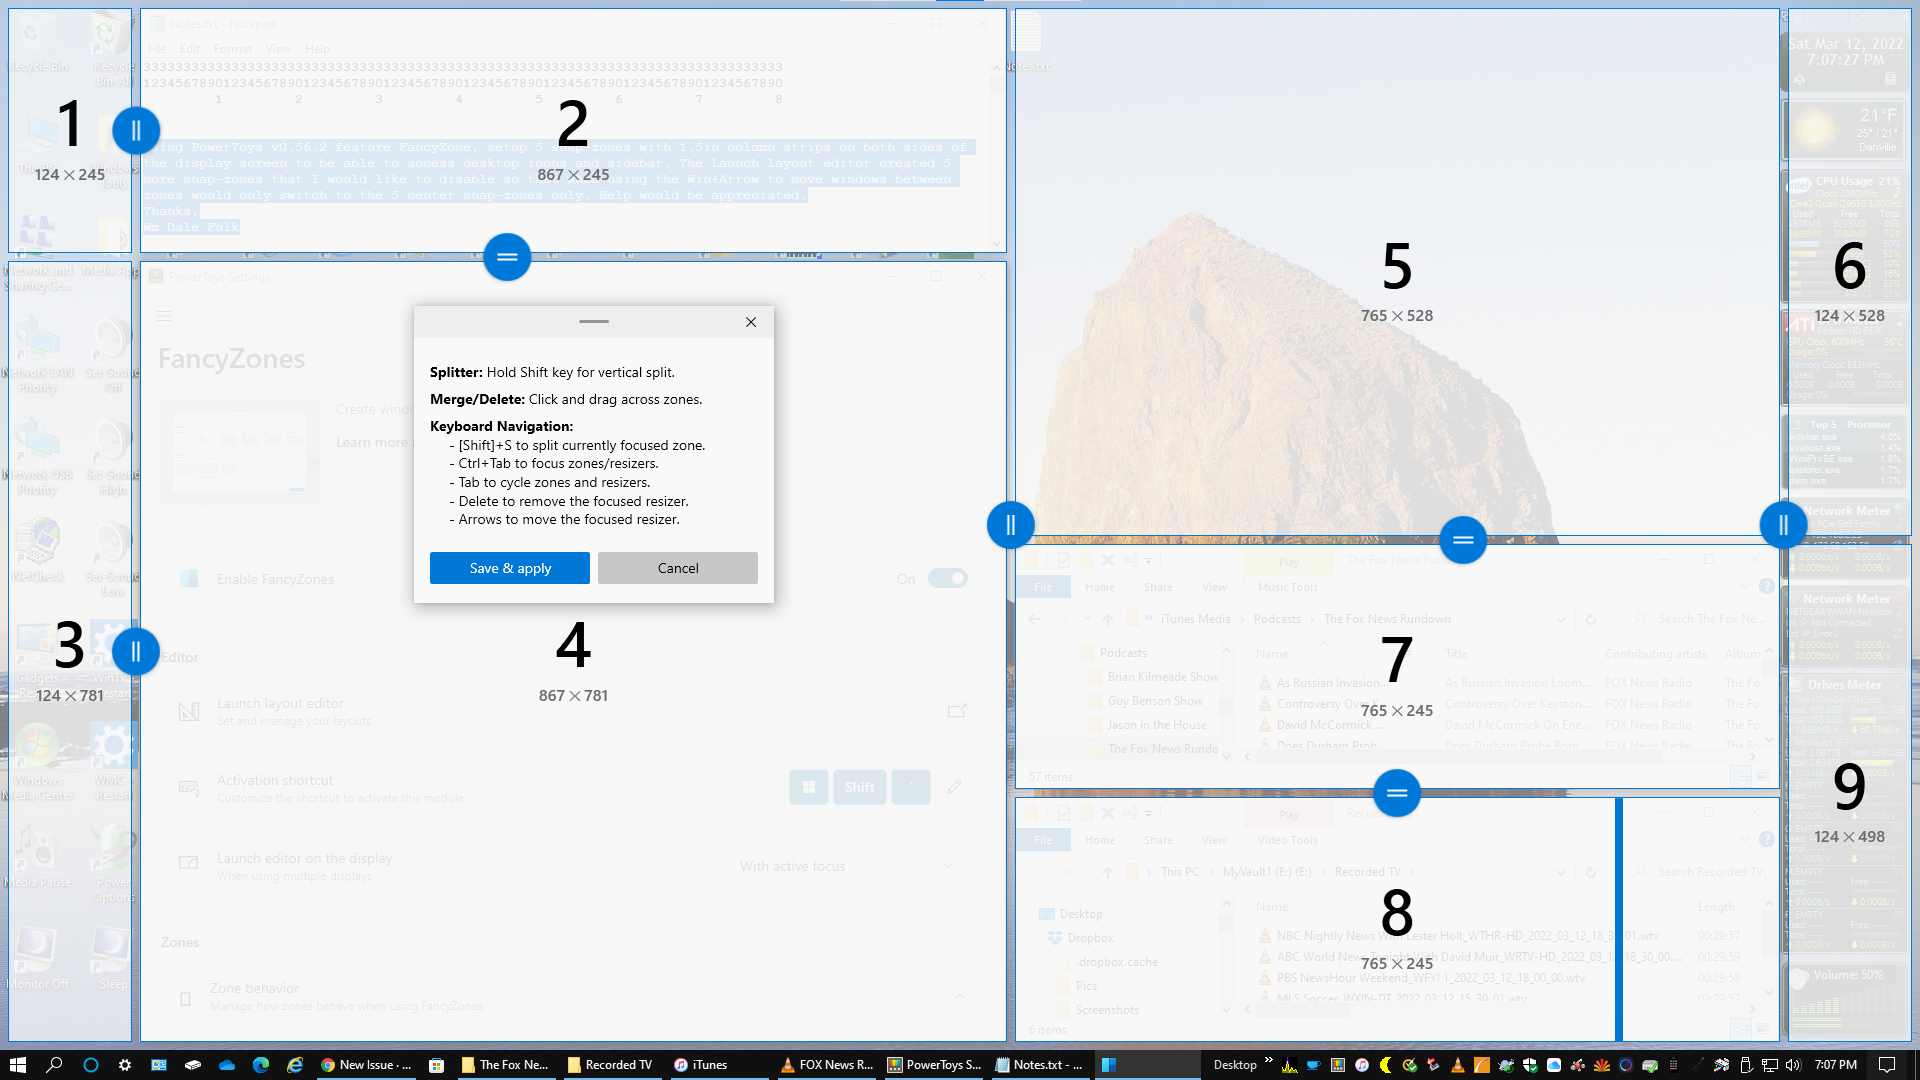Screen dimensions: 1920x1080
Task: Select the vertical resizer between zones 3 and 4
Action: coord(136,651)
